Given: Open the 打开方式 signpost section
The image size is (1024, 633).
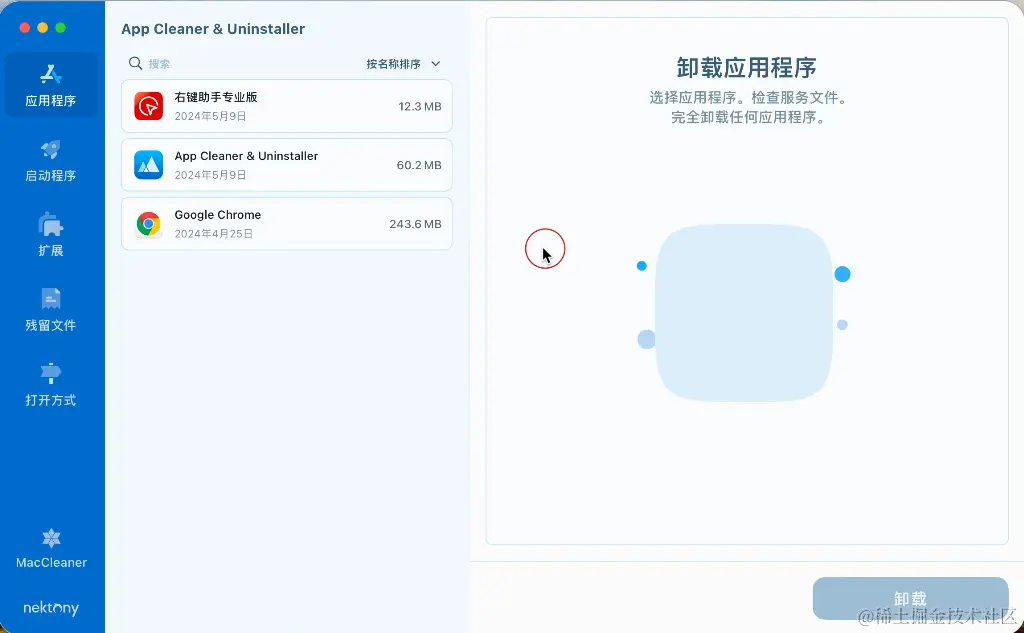Looking at the screenshot, I should [51, 385].
